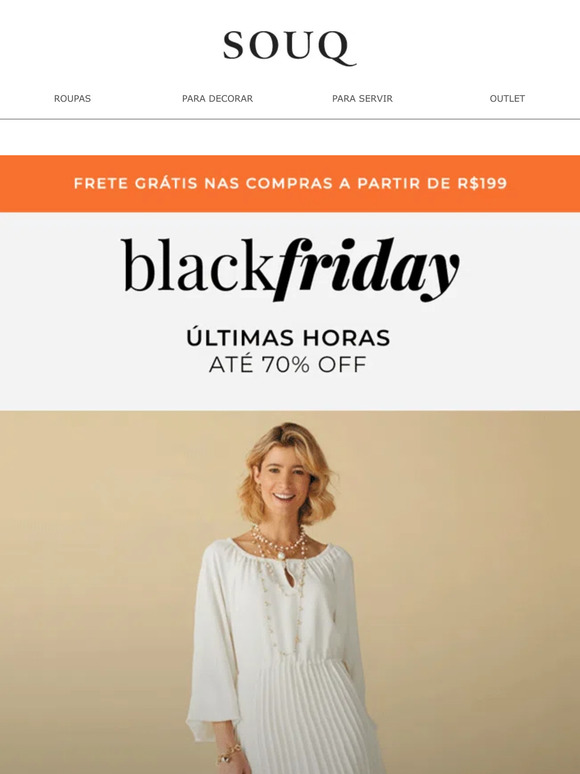
Task: Click the gold bracelet on the wrist
Action: click(x=229, y=754)
